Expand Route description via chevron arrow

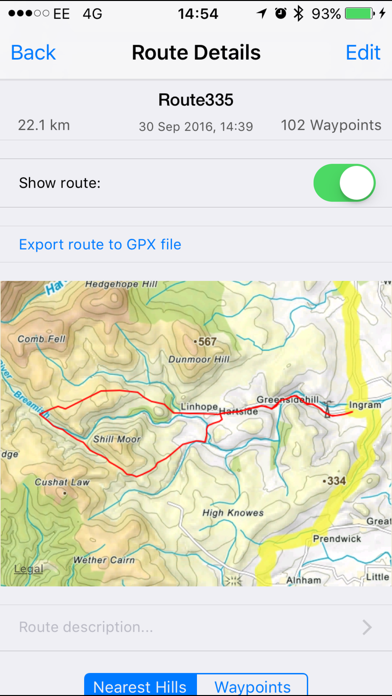[x=367, y=627]
